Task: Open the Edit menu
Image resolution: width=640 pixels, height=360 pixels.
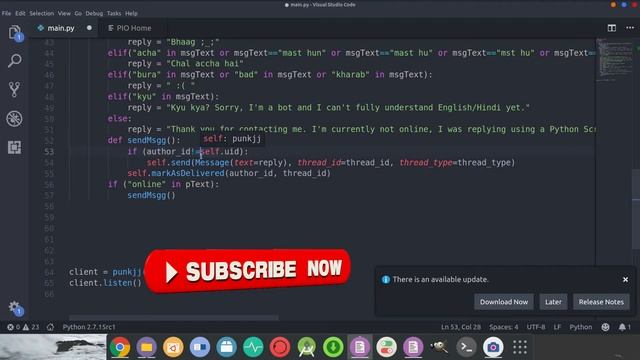Action: click(x=20, y=13)
